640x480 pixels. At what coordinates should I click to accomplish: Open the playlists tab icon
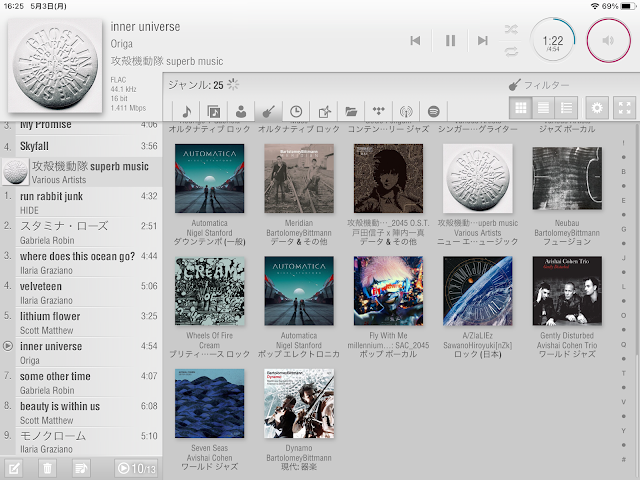(x=324, y=111)
